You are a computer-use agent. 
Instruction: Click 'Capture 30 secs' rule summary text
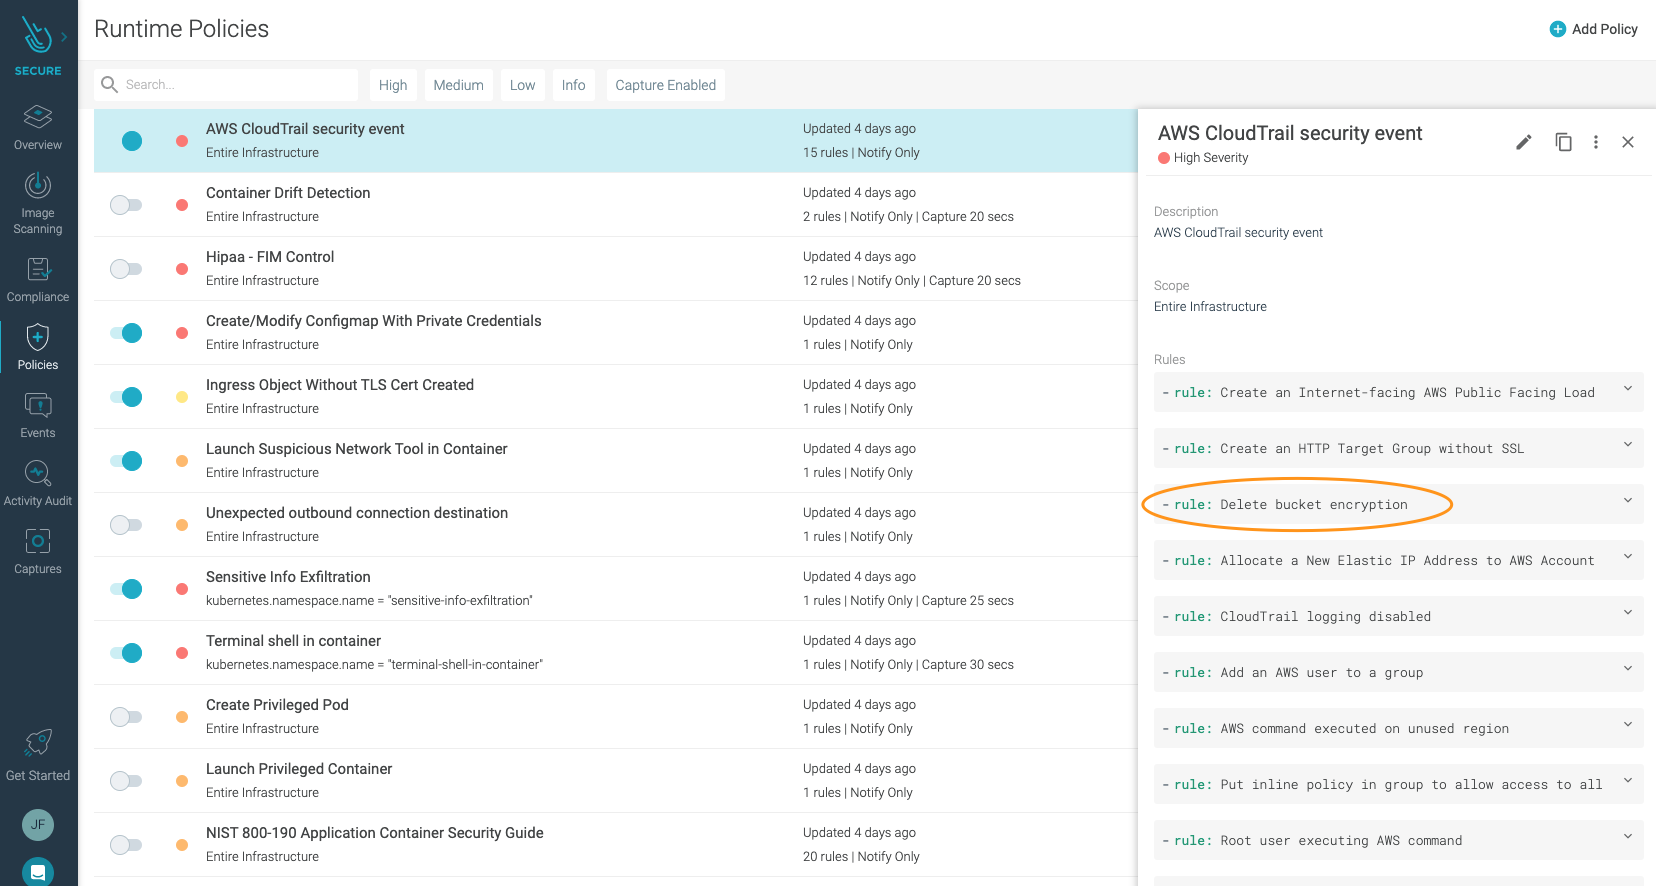[x=968, y=665]
